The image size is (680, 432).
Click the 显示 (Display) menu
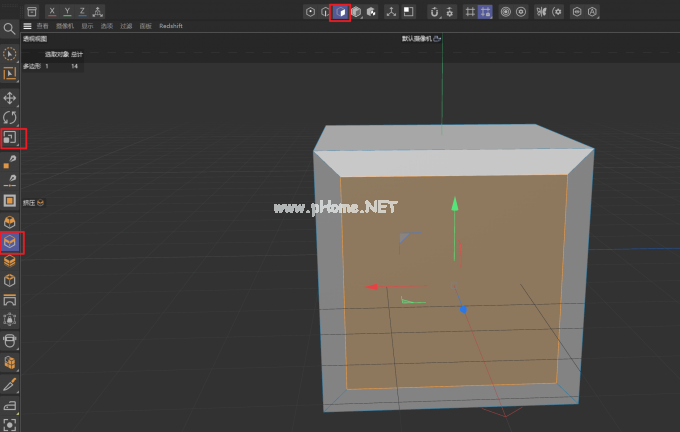86,25
